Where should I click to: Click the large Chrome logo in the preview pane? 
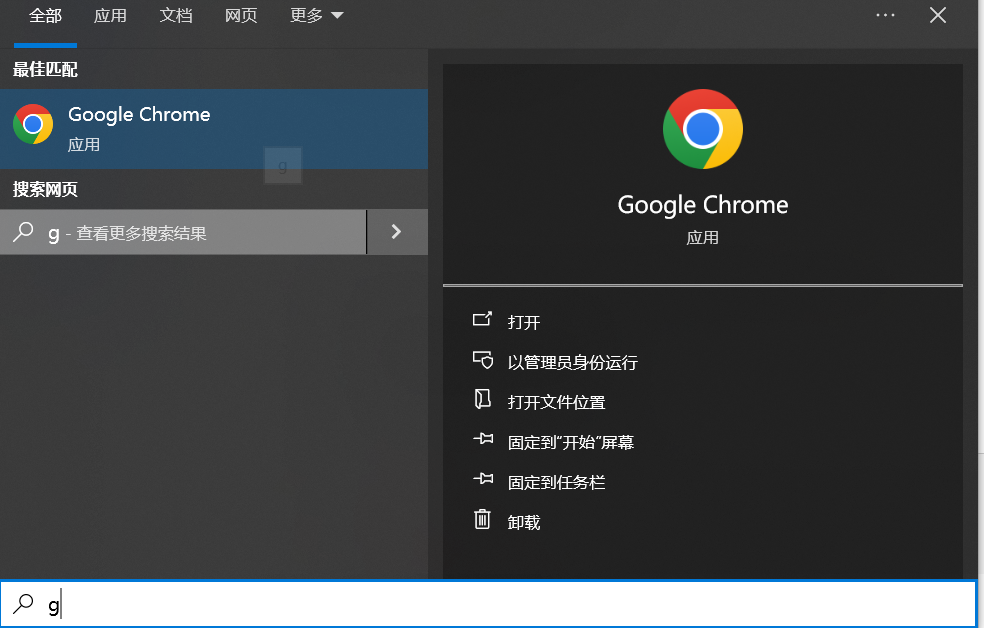coord(702,129)
